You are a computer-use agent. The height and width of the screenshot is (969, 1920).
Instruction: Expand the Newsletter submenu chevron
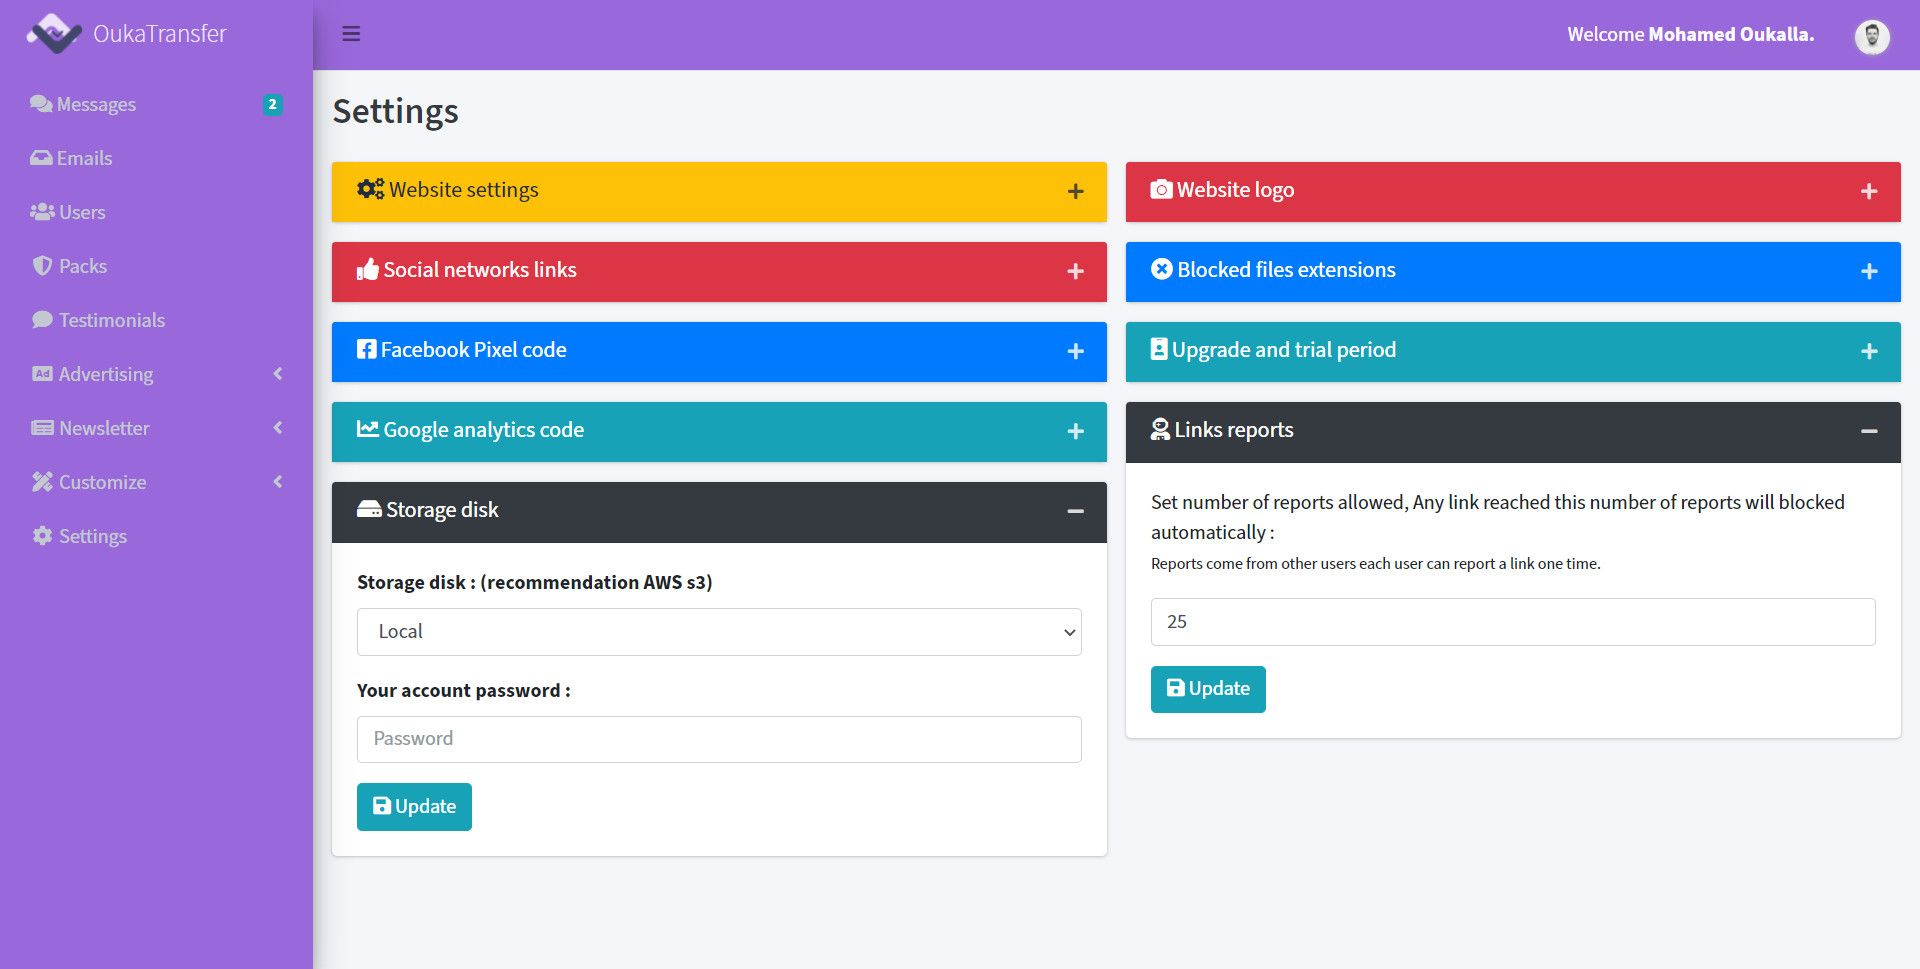278,428
